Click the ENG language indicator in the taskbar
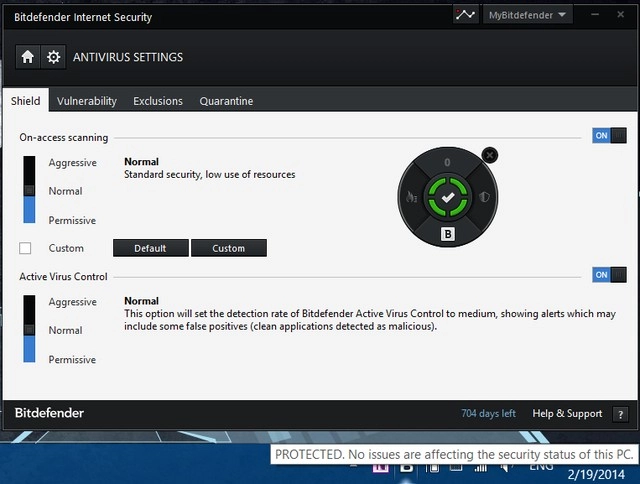The image size is (640, 484). point(541,466)
